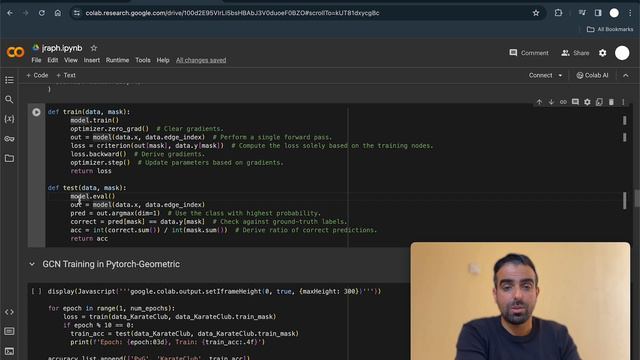The image size is (640, 360).
Task: Click the Colab logo
Action: [x=16, y=52]
